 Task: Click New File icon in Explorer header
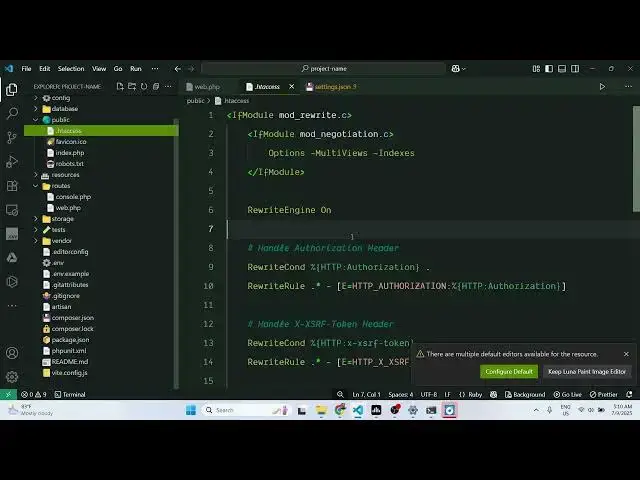tap(120, 87)
